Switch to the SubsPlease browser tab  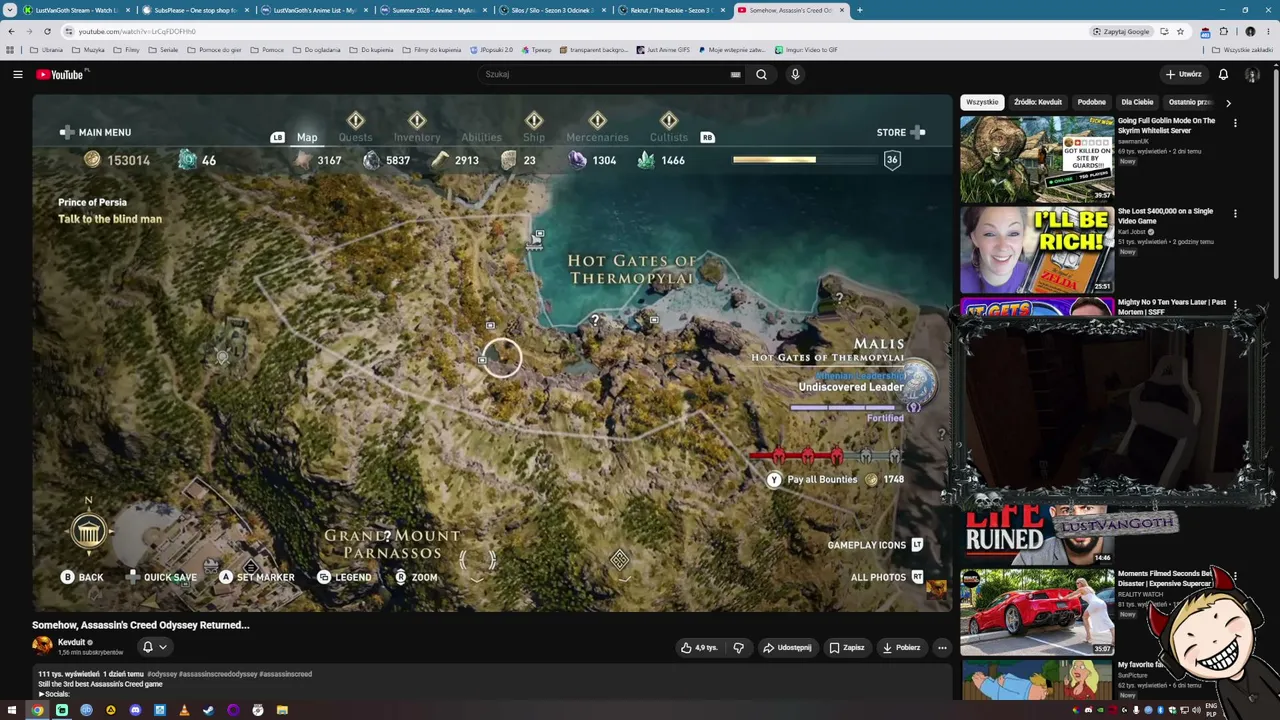pyautogui.click(x=195, y=10)
